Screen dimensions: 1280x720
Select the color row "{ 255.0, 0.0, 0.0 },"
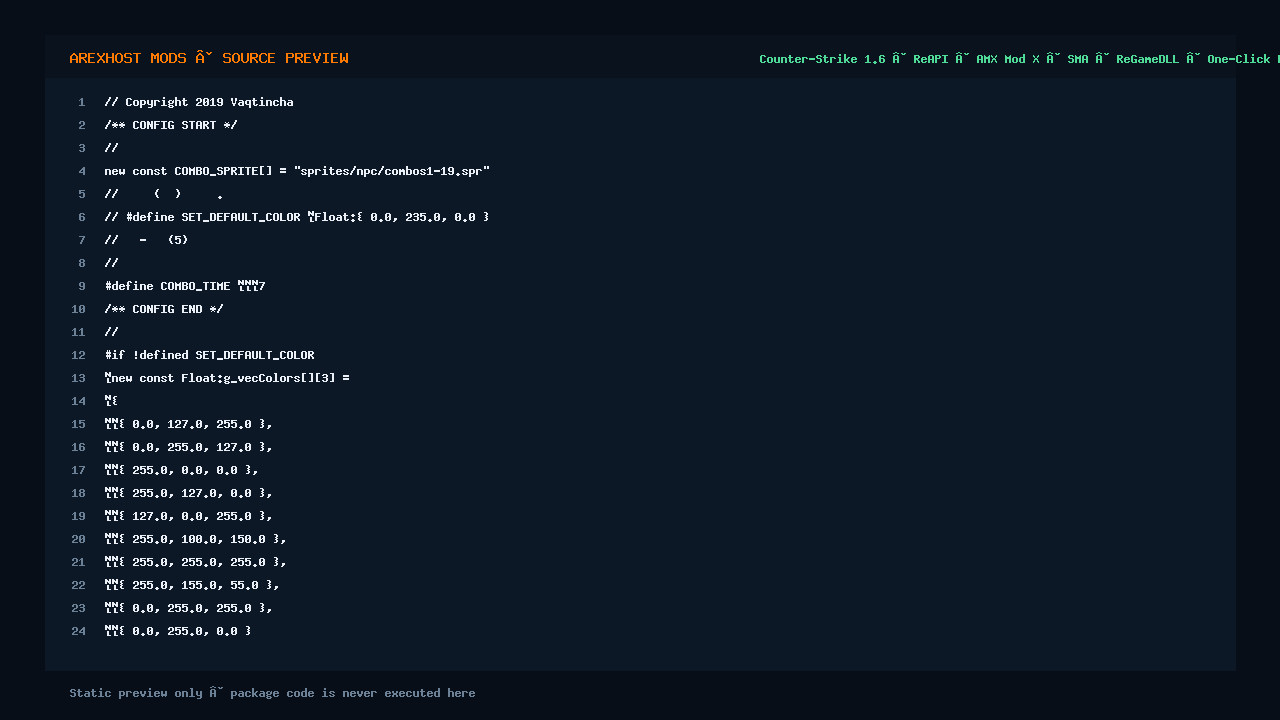182,470
